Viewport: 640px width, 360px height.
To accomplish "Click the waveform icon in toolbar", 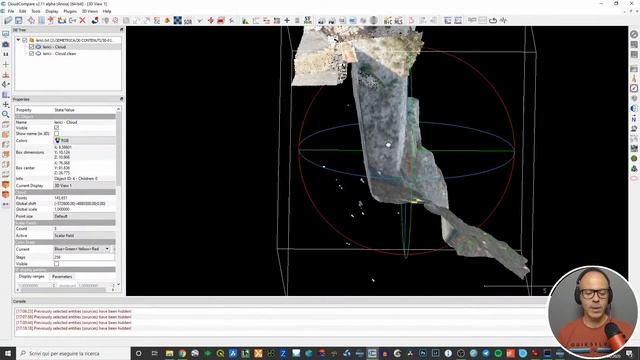I will point(503,20).
